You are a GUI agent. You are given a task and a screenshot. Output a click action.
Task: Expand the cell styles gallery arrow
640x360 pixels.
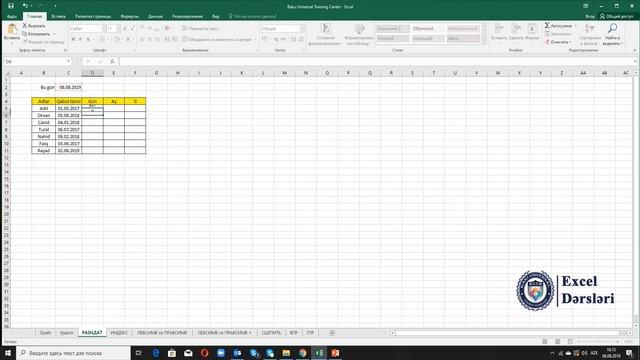[x=484, y=41]
